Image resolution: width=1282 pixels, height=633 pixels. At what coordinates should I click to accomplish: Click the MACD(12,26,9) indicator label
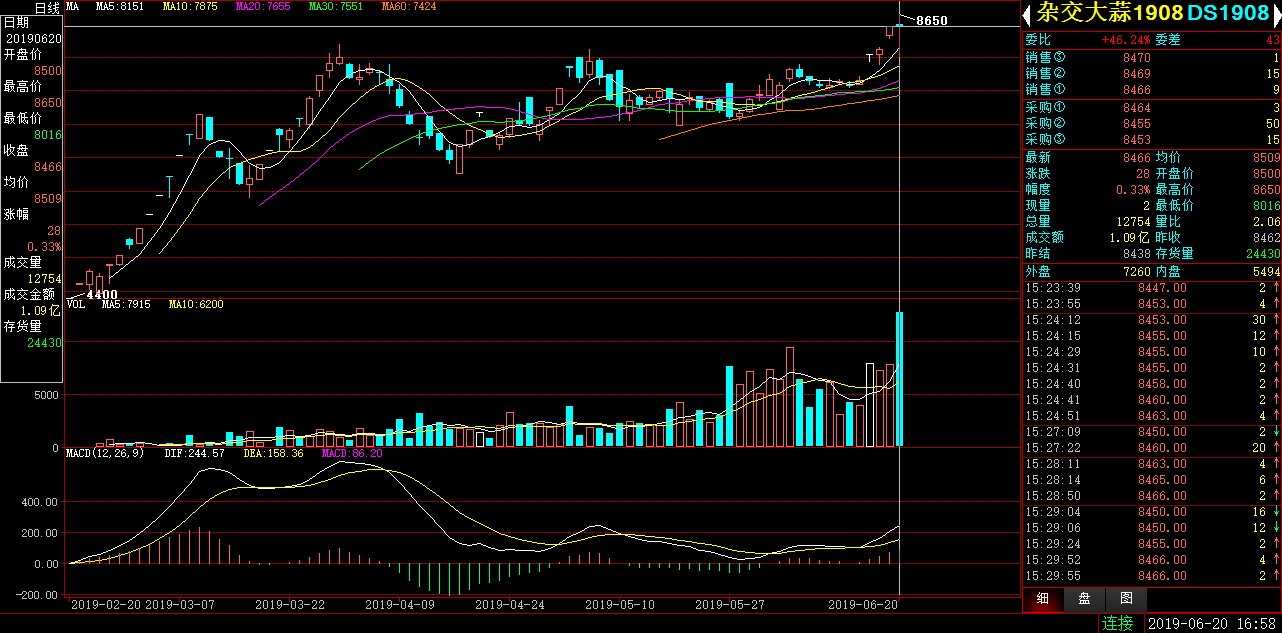pos(105,453)
